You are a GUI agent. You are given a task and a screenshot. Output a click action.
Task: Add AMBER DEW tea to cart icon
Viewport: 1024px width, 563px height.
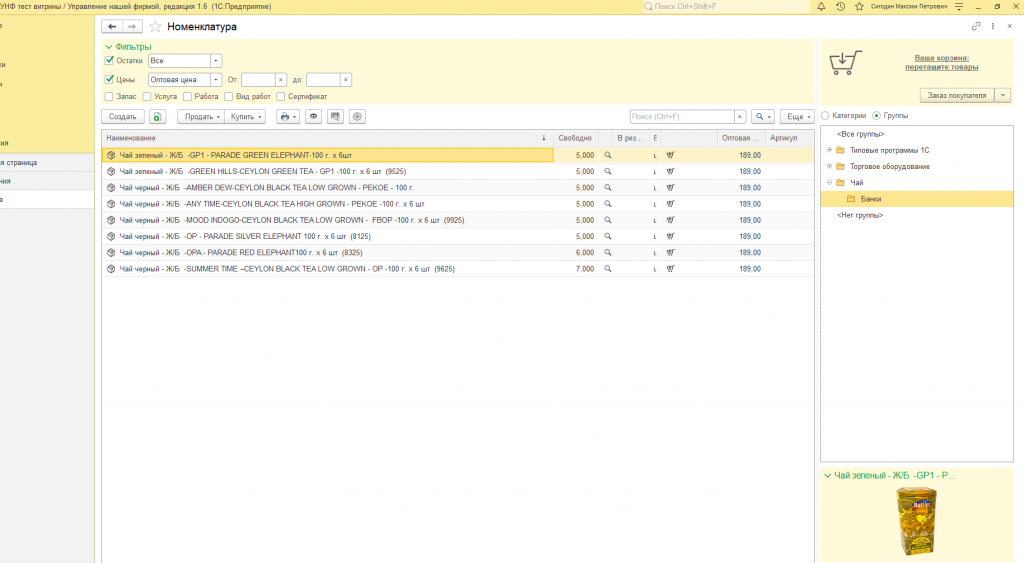point(670,188)
